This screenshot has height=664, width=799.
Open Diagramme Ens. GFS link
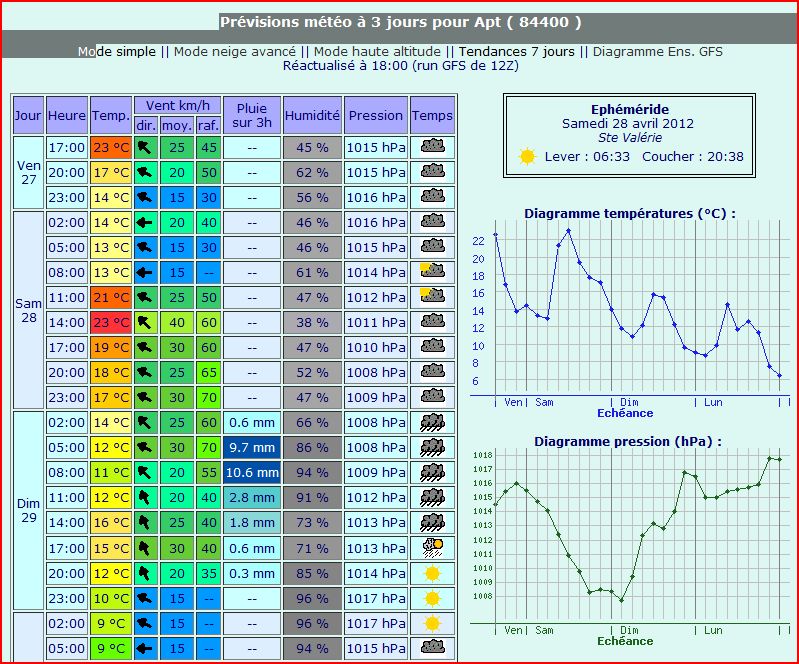click(657, 51)
